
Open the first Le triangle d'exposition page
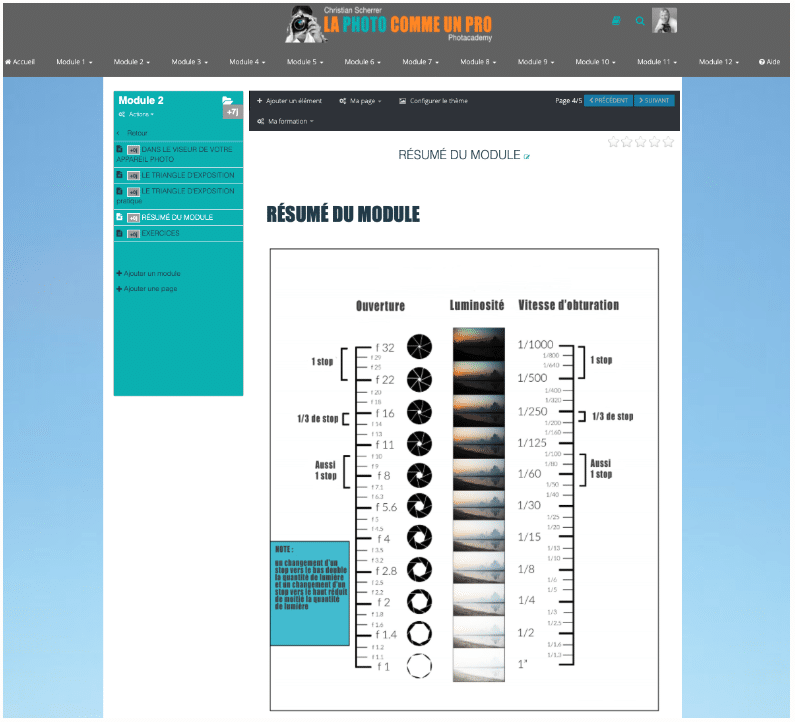click(178, 175)
